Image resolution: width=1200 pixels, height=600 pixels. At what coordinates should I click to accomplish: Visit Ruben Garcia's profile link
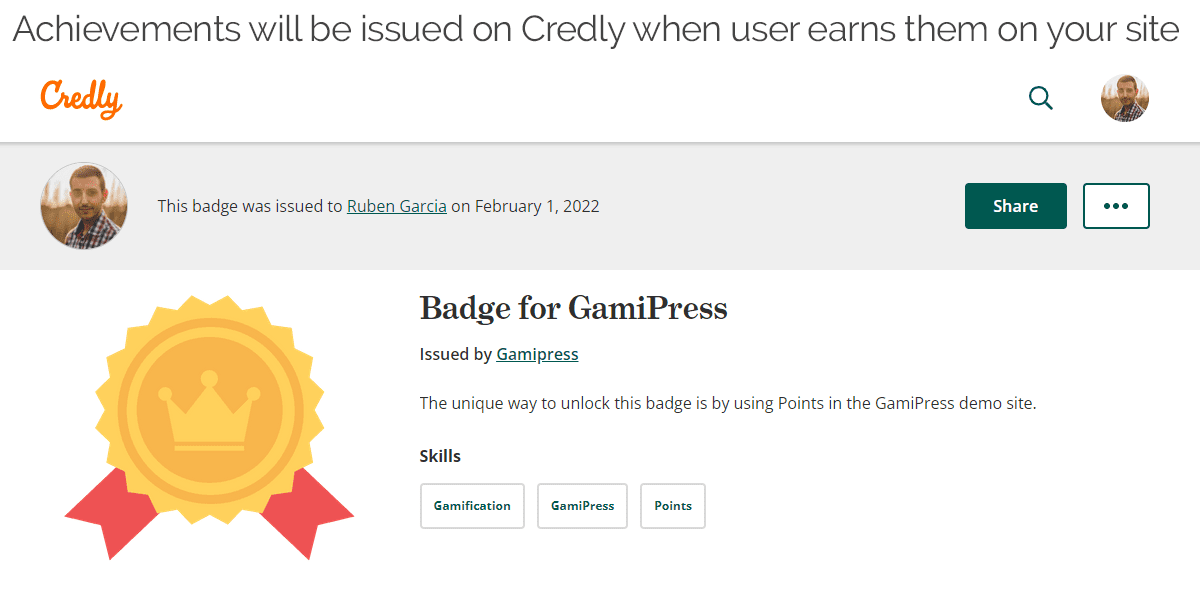396,206
